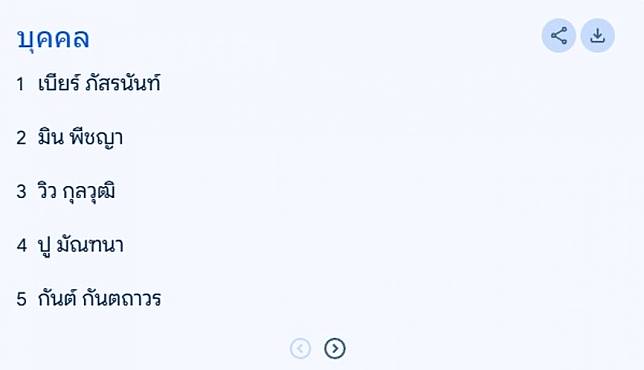Click rank number 1 in the list
Screen dimensions: 644x370
point(21,84)
